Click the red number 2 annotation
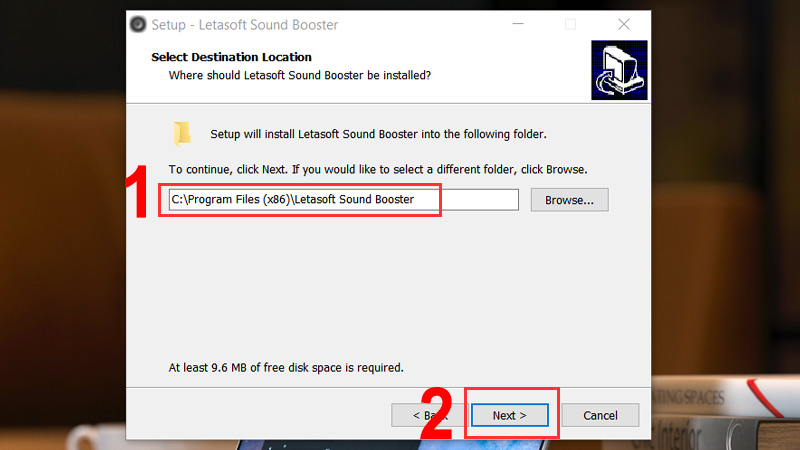Screen dimensions: 800x450 [437, 413]
